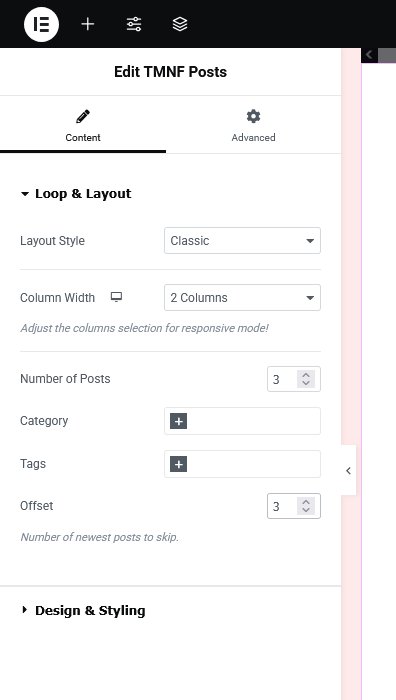
Task: Increase Number of Posts with up arrow
Action: (x=306, y=375)
